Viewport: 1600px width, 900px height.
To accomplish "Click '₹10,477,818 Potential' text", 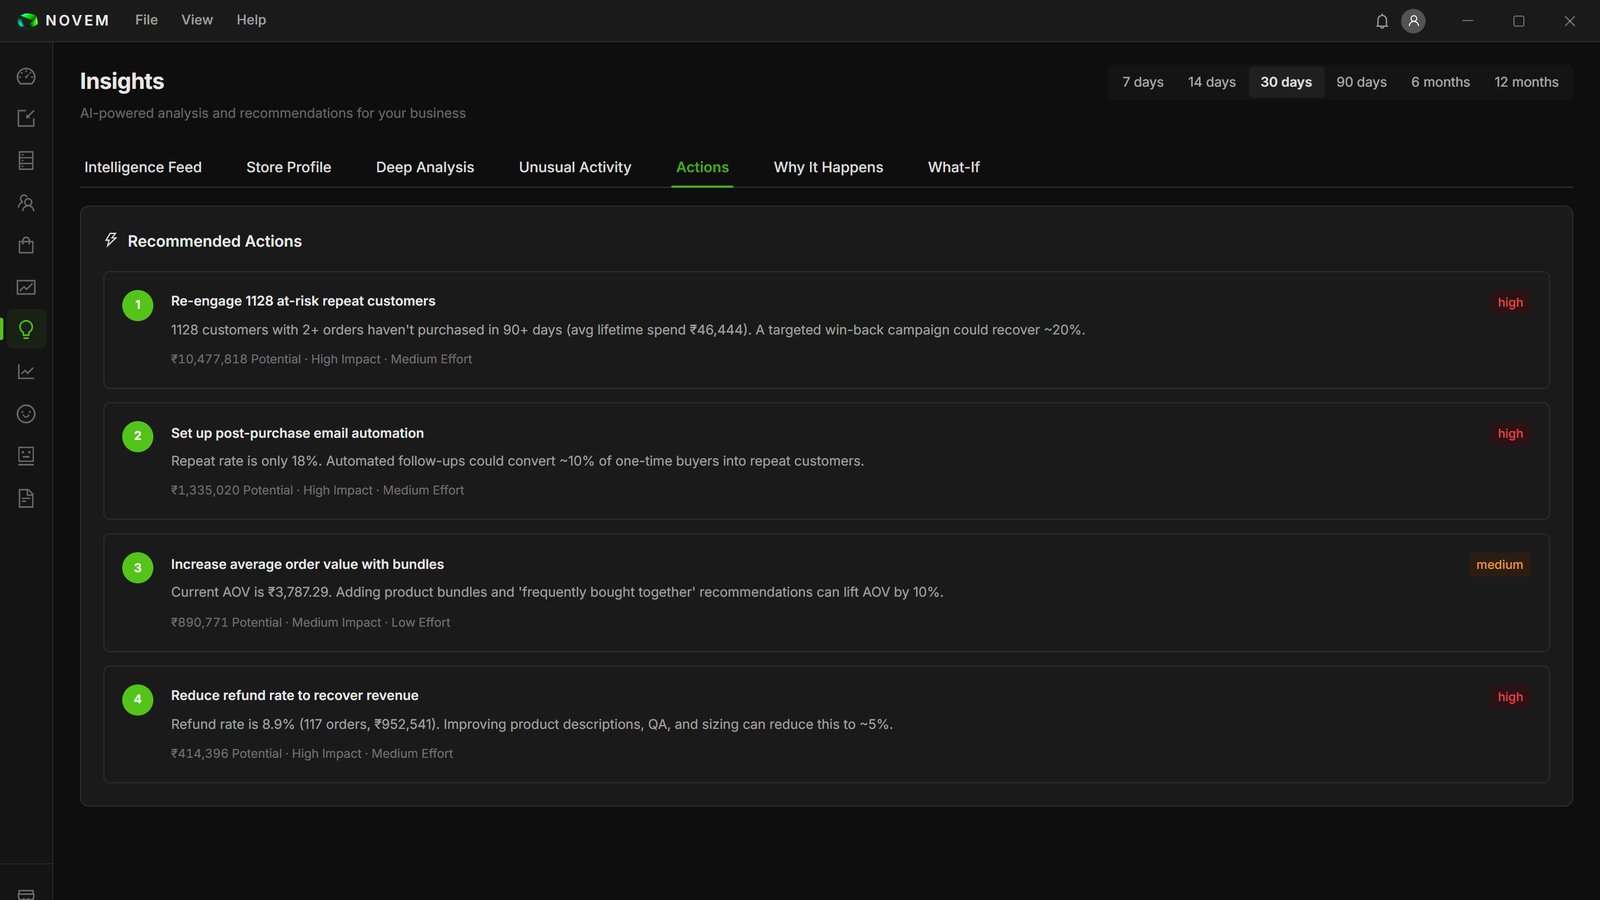I will point(236,359).
